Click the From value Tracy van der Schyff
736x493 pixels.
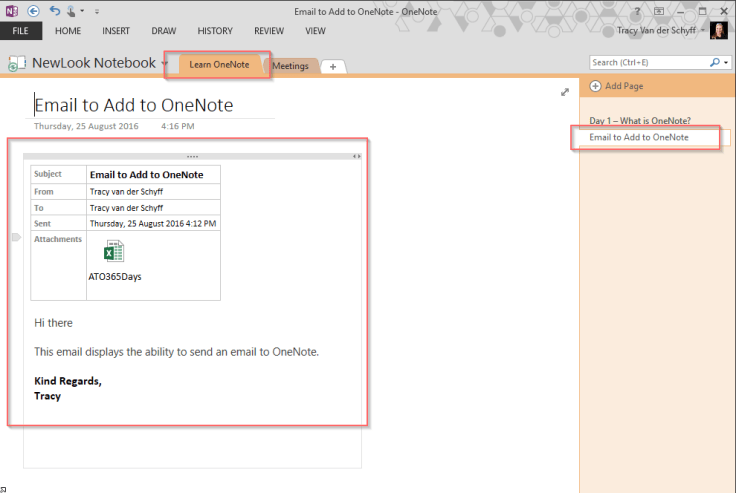point(126,192)
